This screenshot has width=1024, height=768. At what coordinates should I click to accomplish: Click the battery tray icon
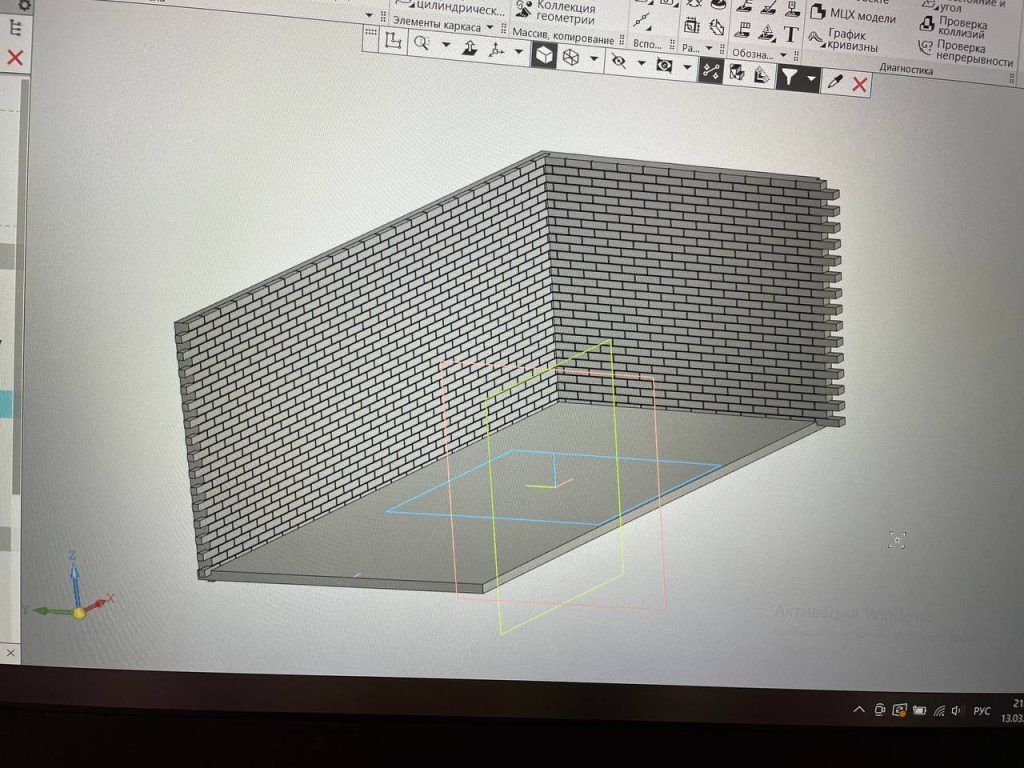tap(920, 711)
